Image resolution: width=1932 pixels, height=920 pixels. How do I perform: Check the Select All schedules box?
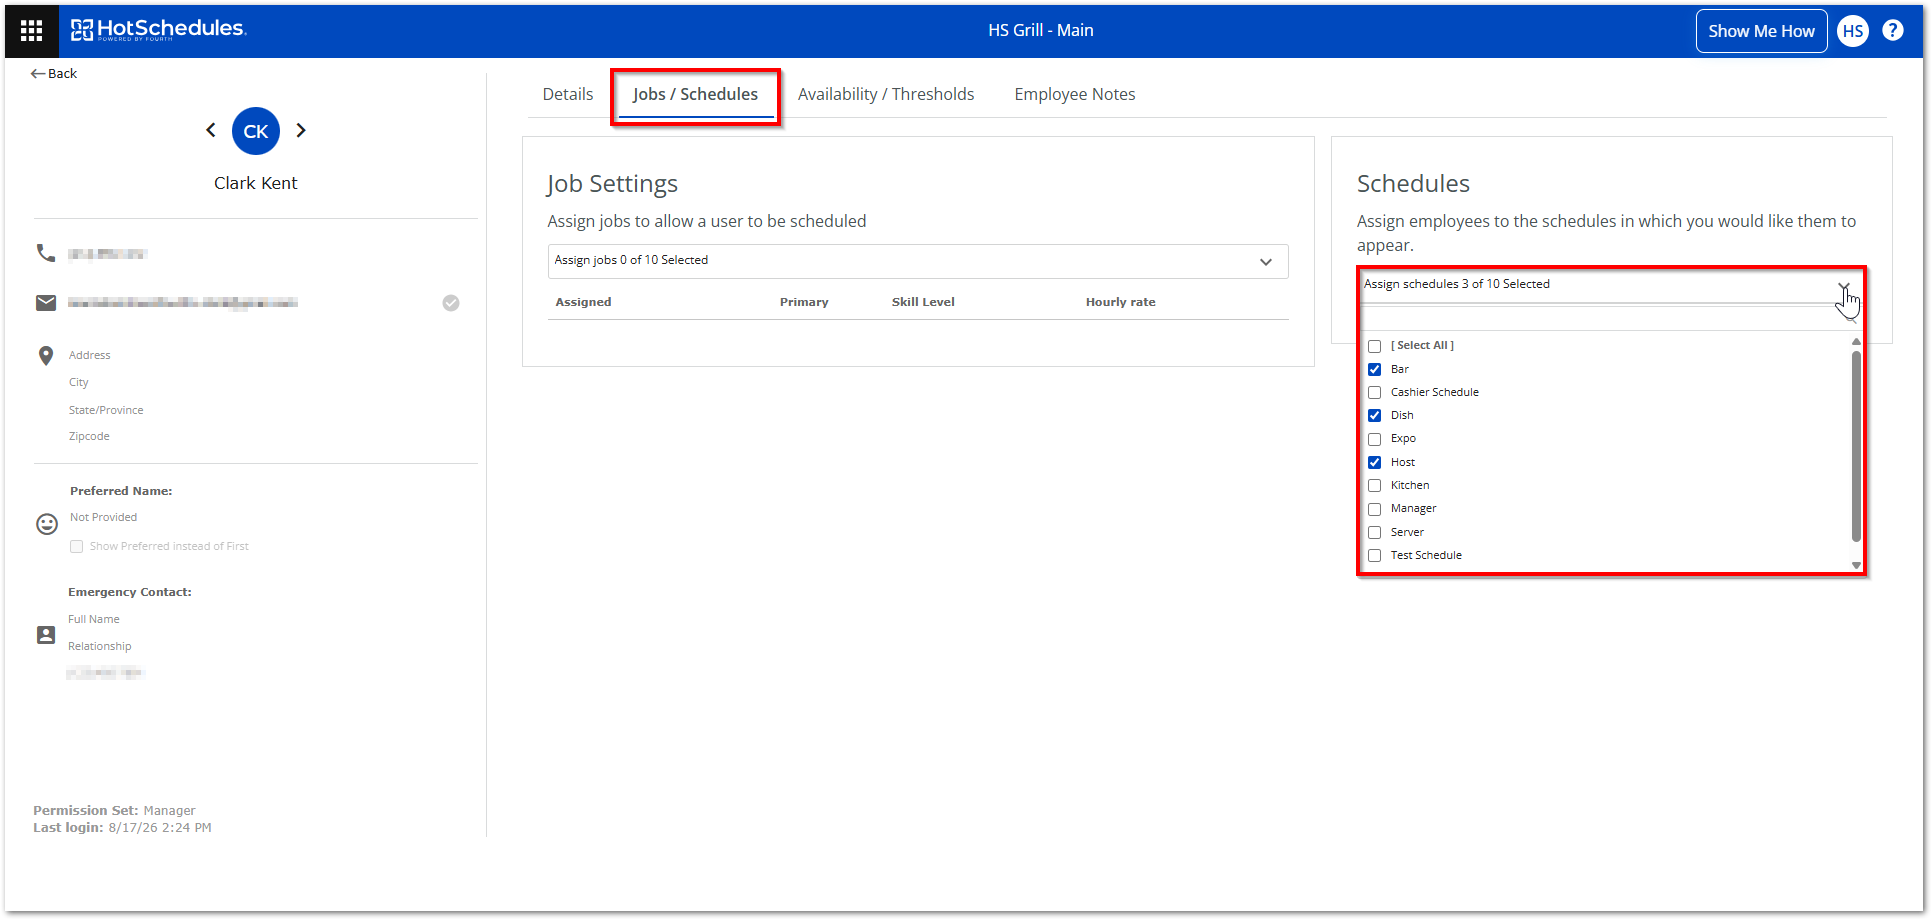pos(1375,346)
